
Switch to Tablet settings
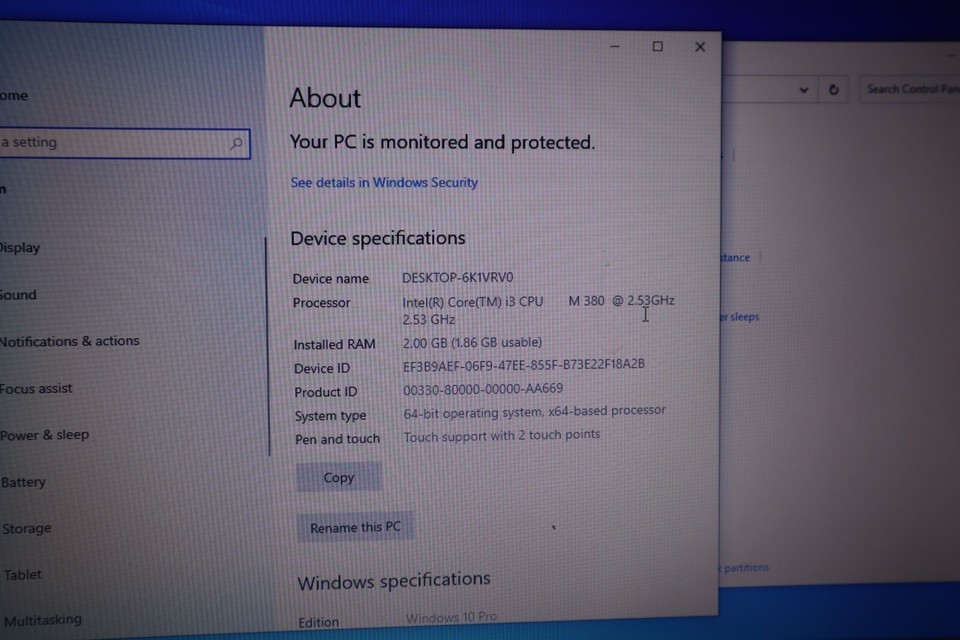23,575
